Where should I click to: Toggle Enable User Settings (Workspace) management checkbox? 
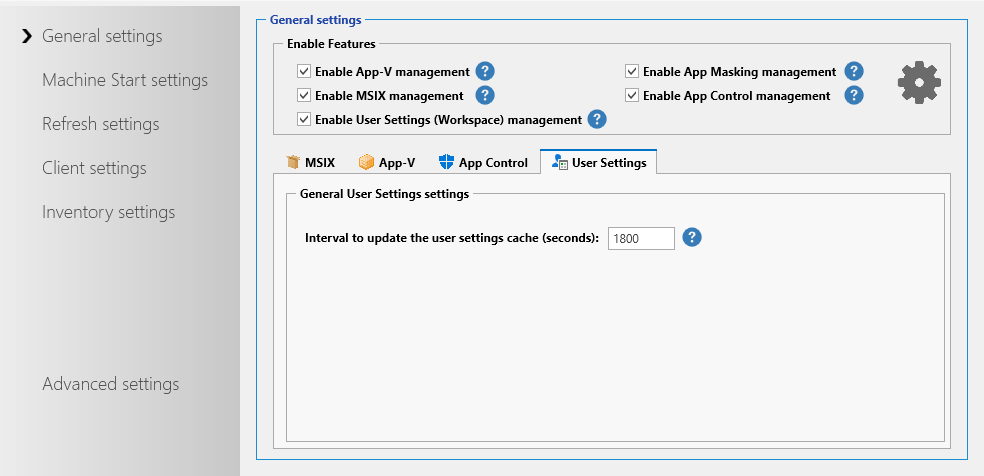click(x=304, y=119)
